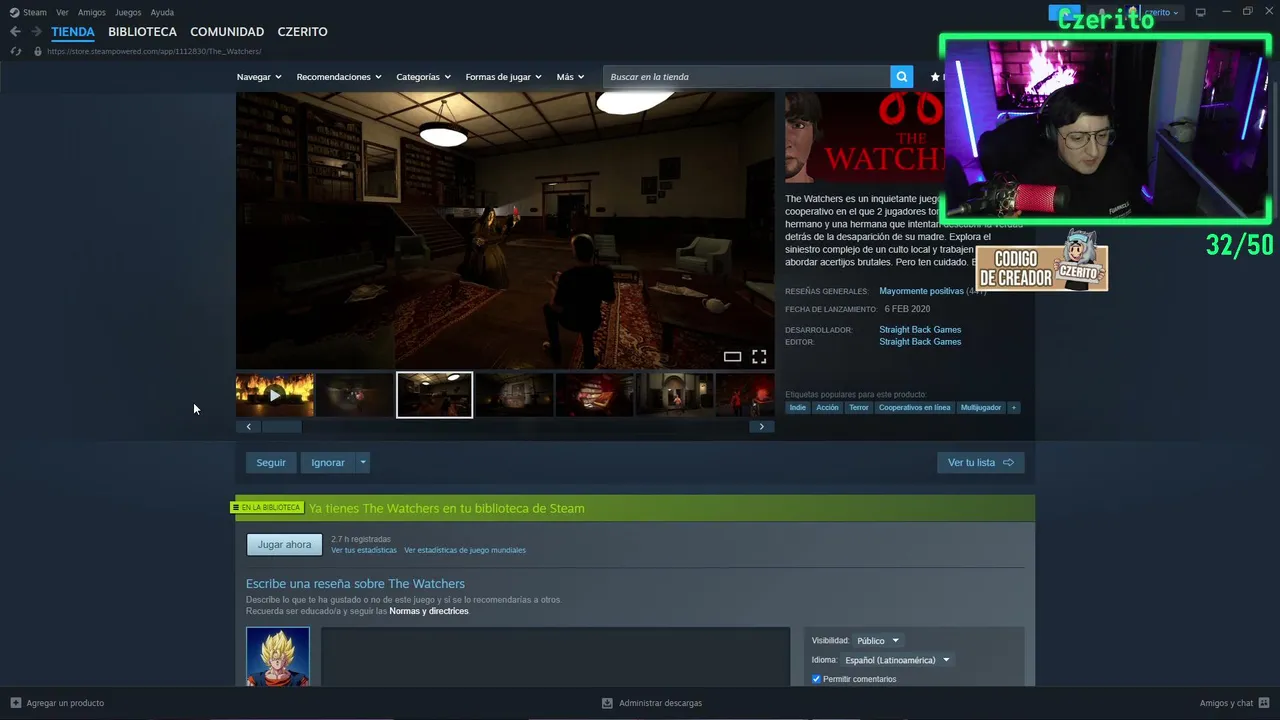The image size is (1280, 720).
Task: Change the Idioma Español (Latinoamérica) dropdown
Action: 897,660
